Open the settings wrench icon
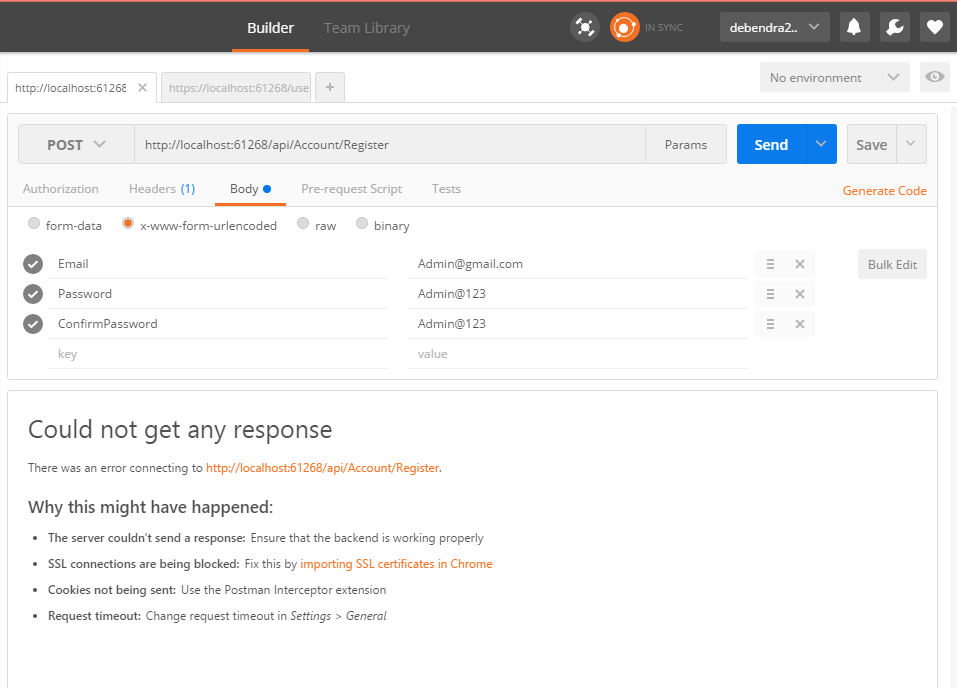Image resolution: width=957 pixels, height=688 pixels. click(x=895, y=27)
